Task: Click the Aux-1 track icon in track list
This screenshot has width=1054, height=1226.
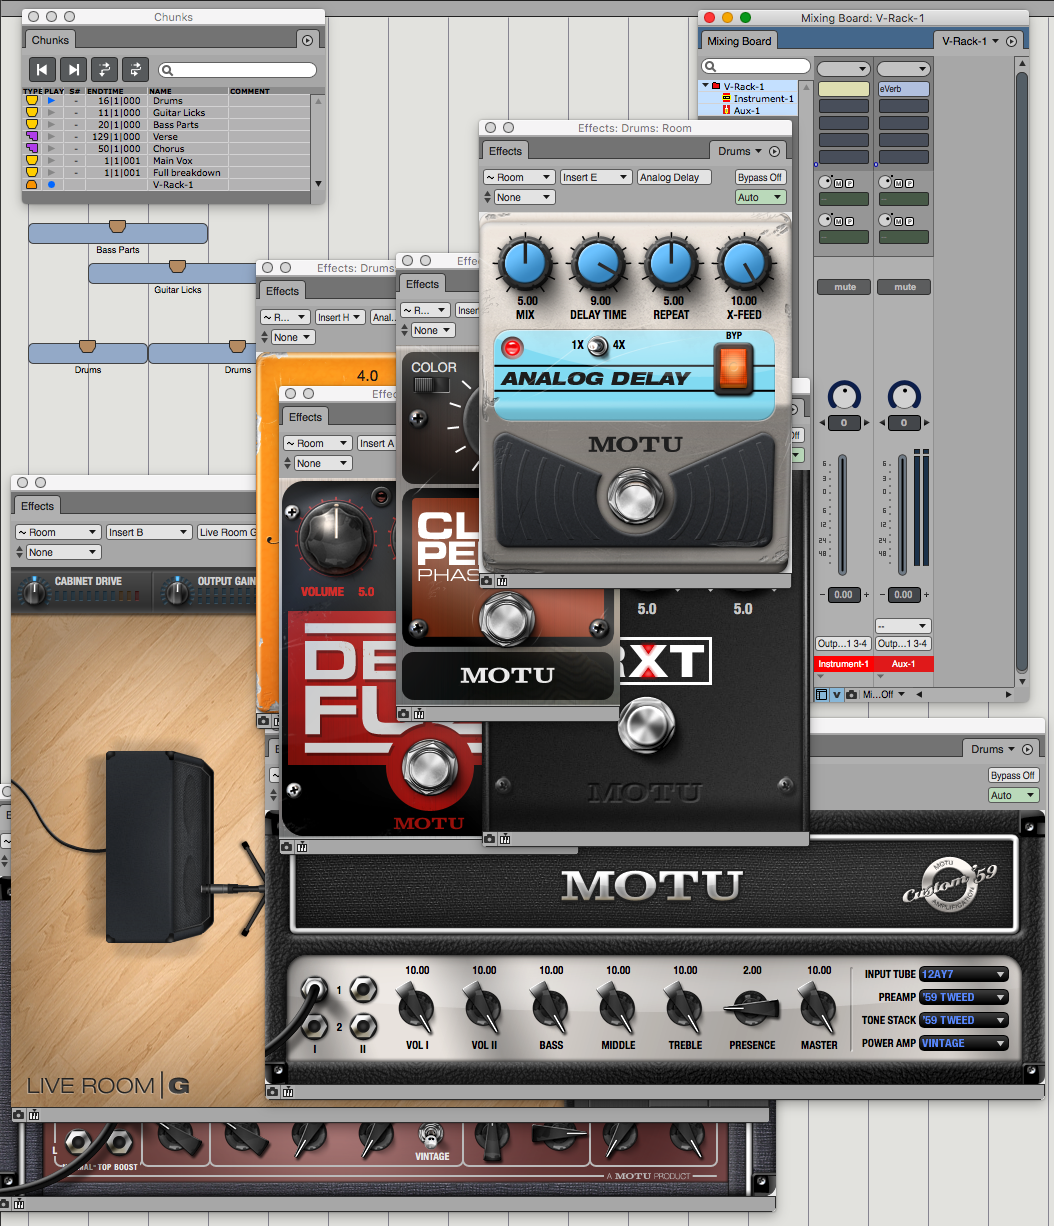Action: (x=727, y=111)
